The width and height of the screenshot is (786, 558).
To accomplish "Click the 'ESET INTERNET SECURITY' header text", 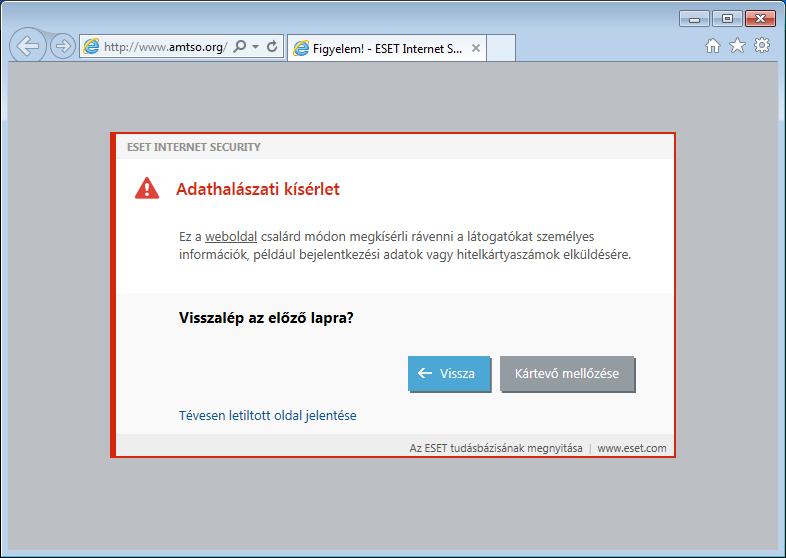I will click(x=194, y=147).
